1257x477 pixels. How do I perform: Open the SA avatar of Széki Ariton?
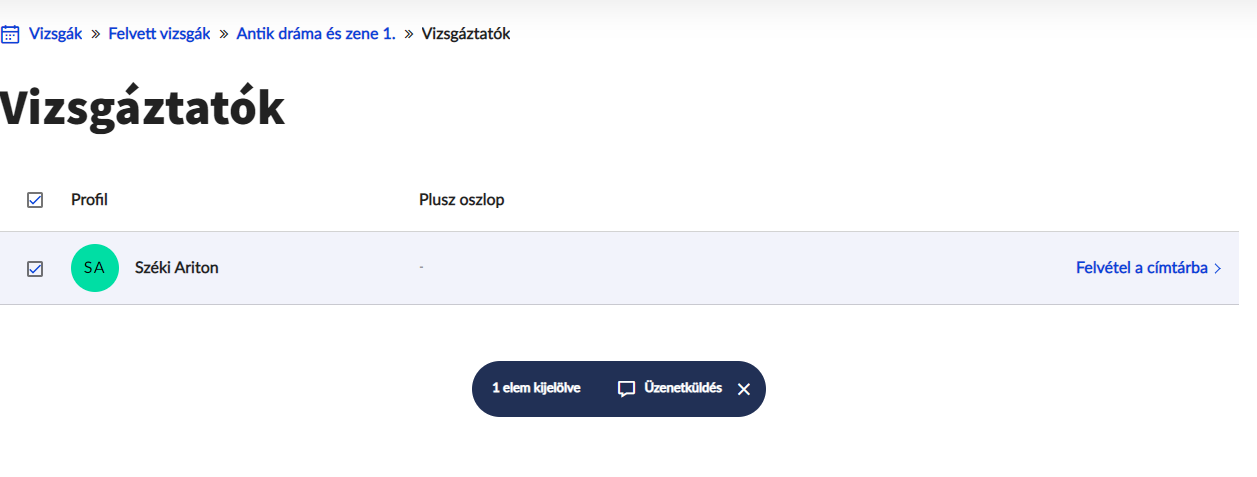point(94,268)
